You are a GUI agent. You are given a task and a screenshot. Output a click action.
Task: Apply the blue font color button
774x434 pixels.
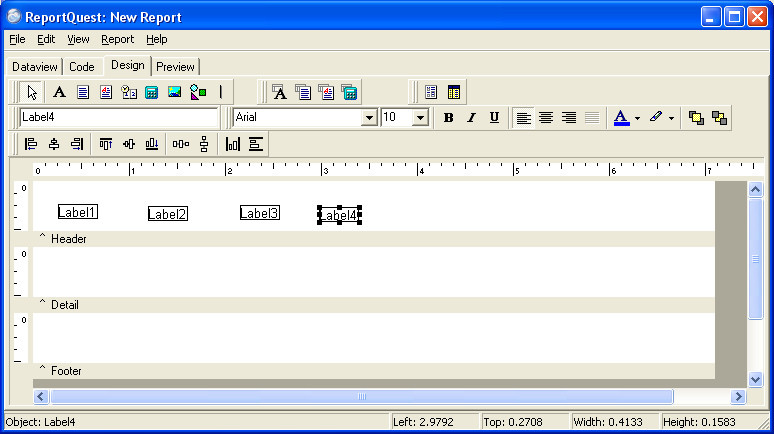621,118
